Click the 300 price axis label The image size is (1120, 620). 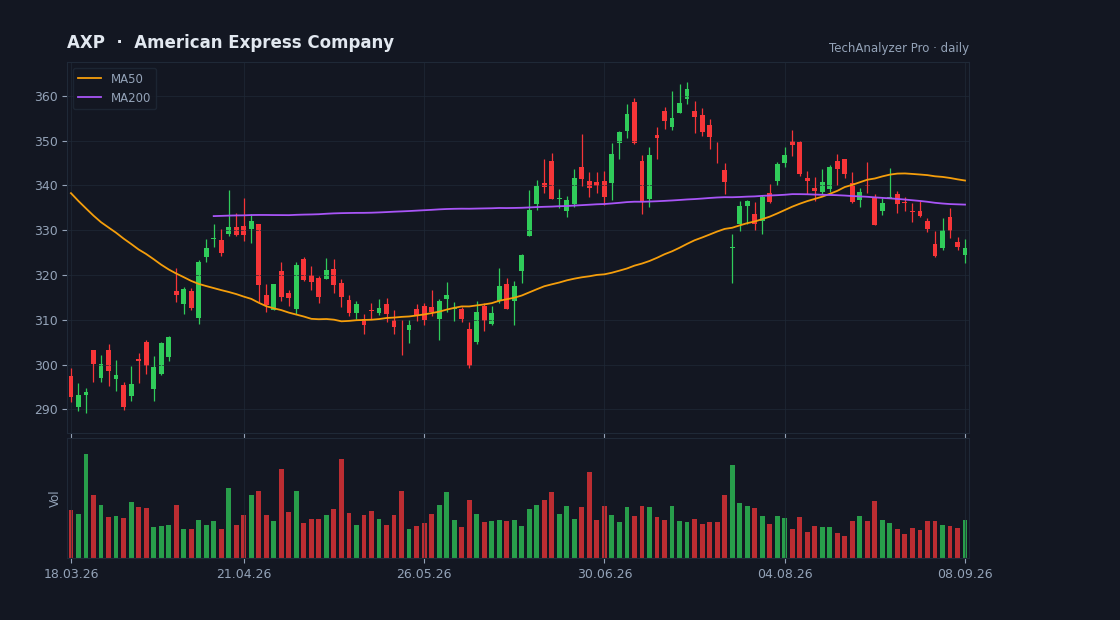click(46, 365)
